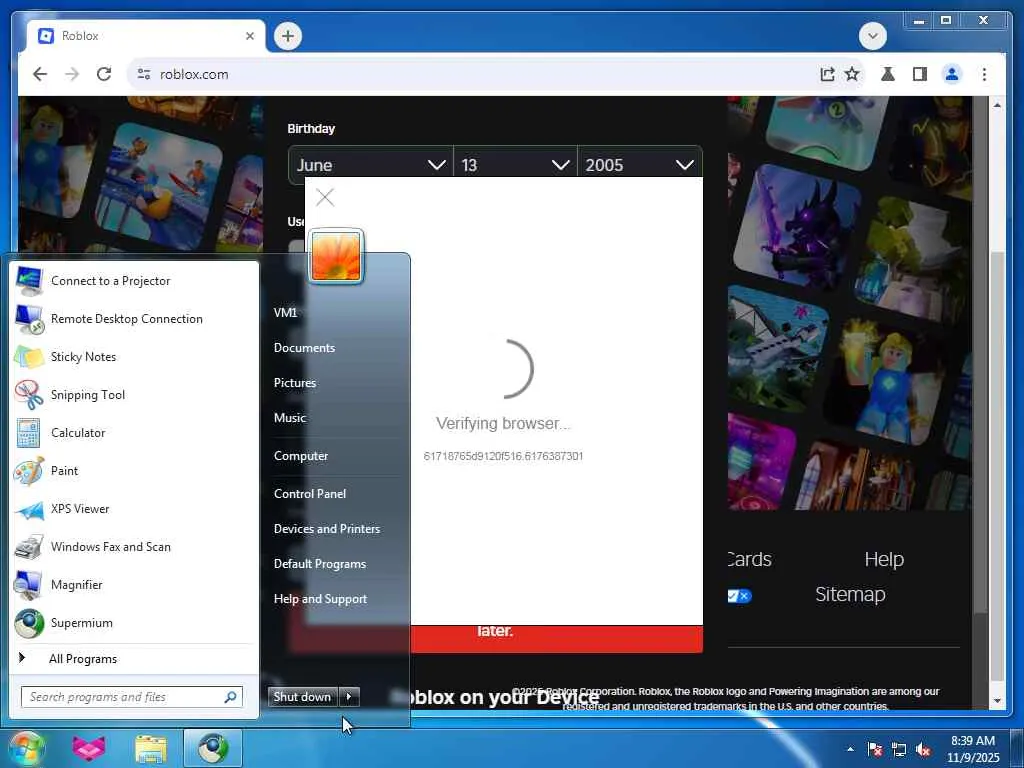Reload the Roblox page

(x=104, y=74)
